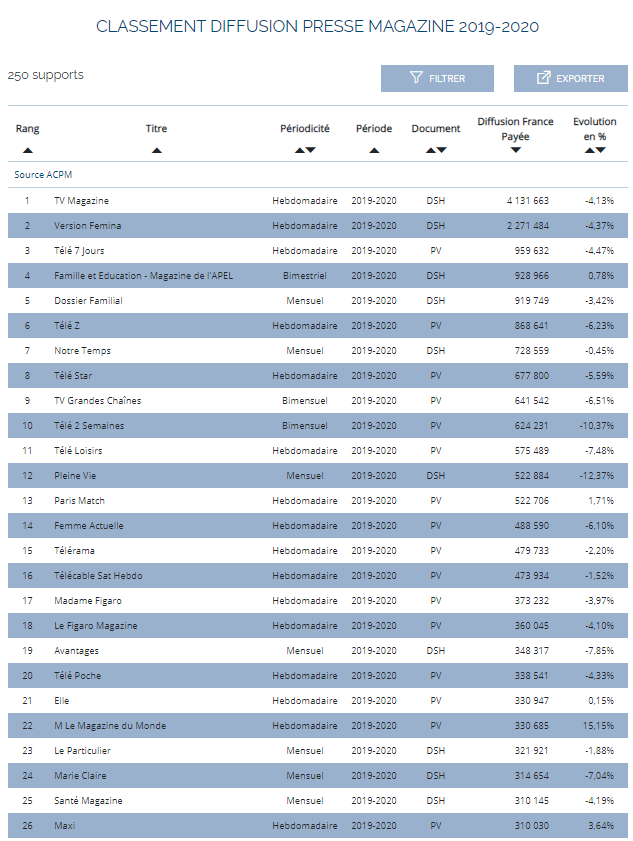The width and height of the screenshot is (633, 841).
Task: Open the Télérama entry
Action: pos(75,551)
